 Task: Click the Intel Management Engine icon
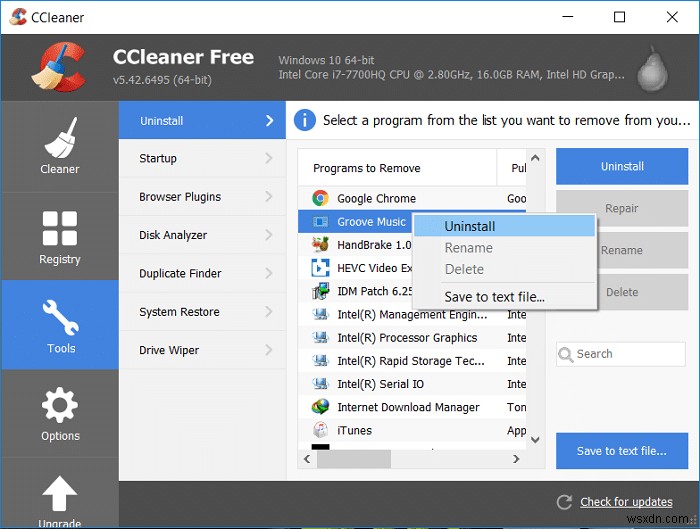pyautogui.click(x=320, y=314)
